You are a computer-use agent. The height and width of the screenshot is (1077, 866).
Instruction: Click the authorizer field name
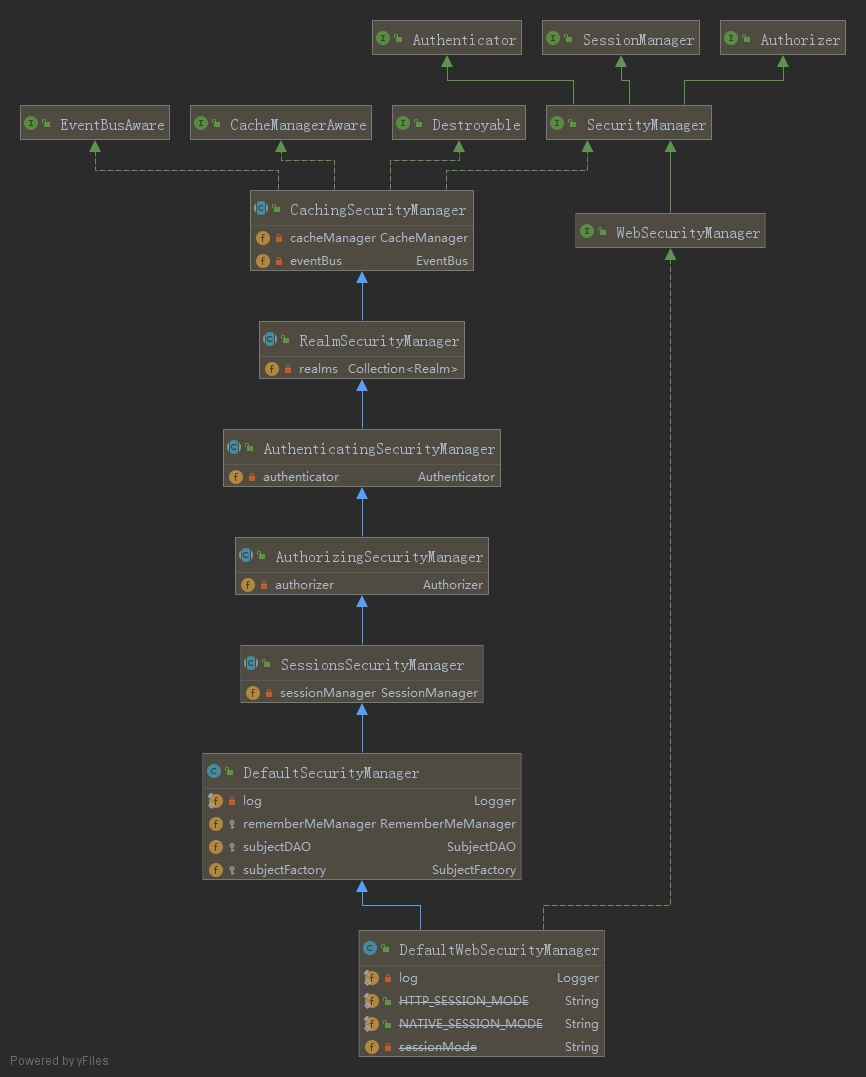[x=304, y=585]
